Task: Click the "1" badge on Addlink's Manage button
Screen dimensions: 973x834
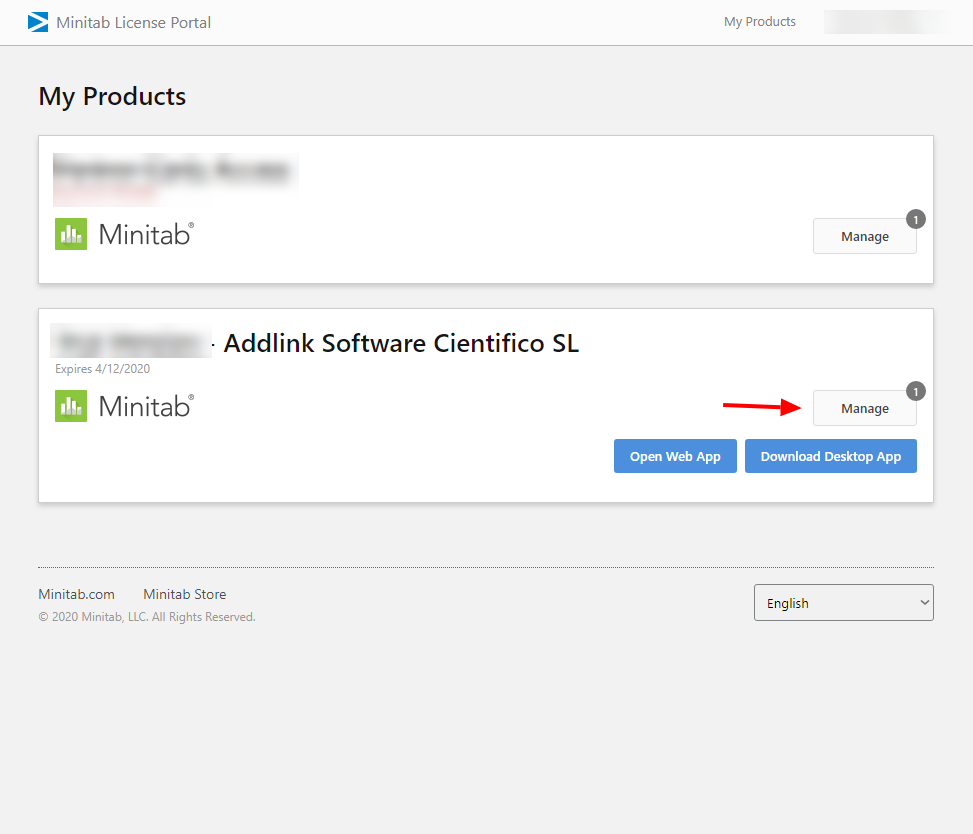Action: (916, 391)
